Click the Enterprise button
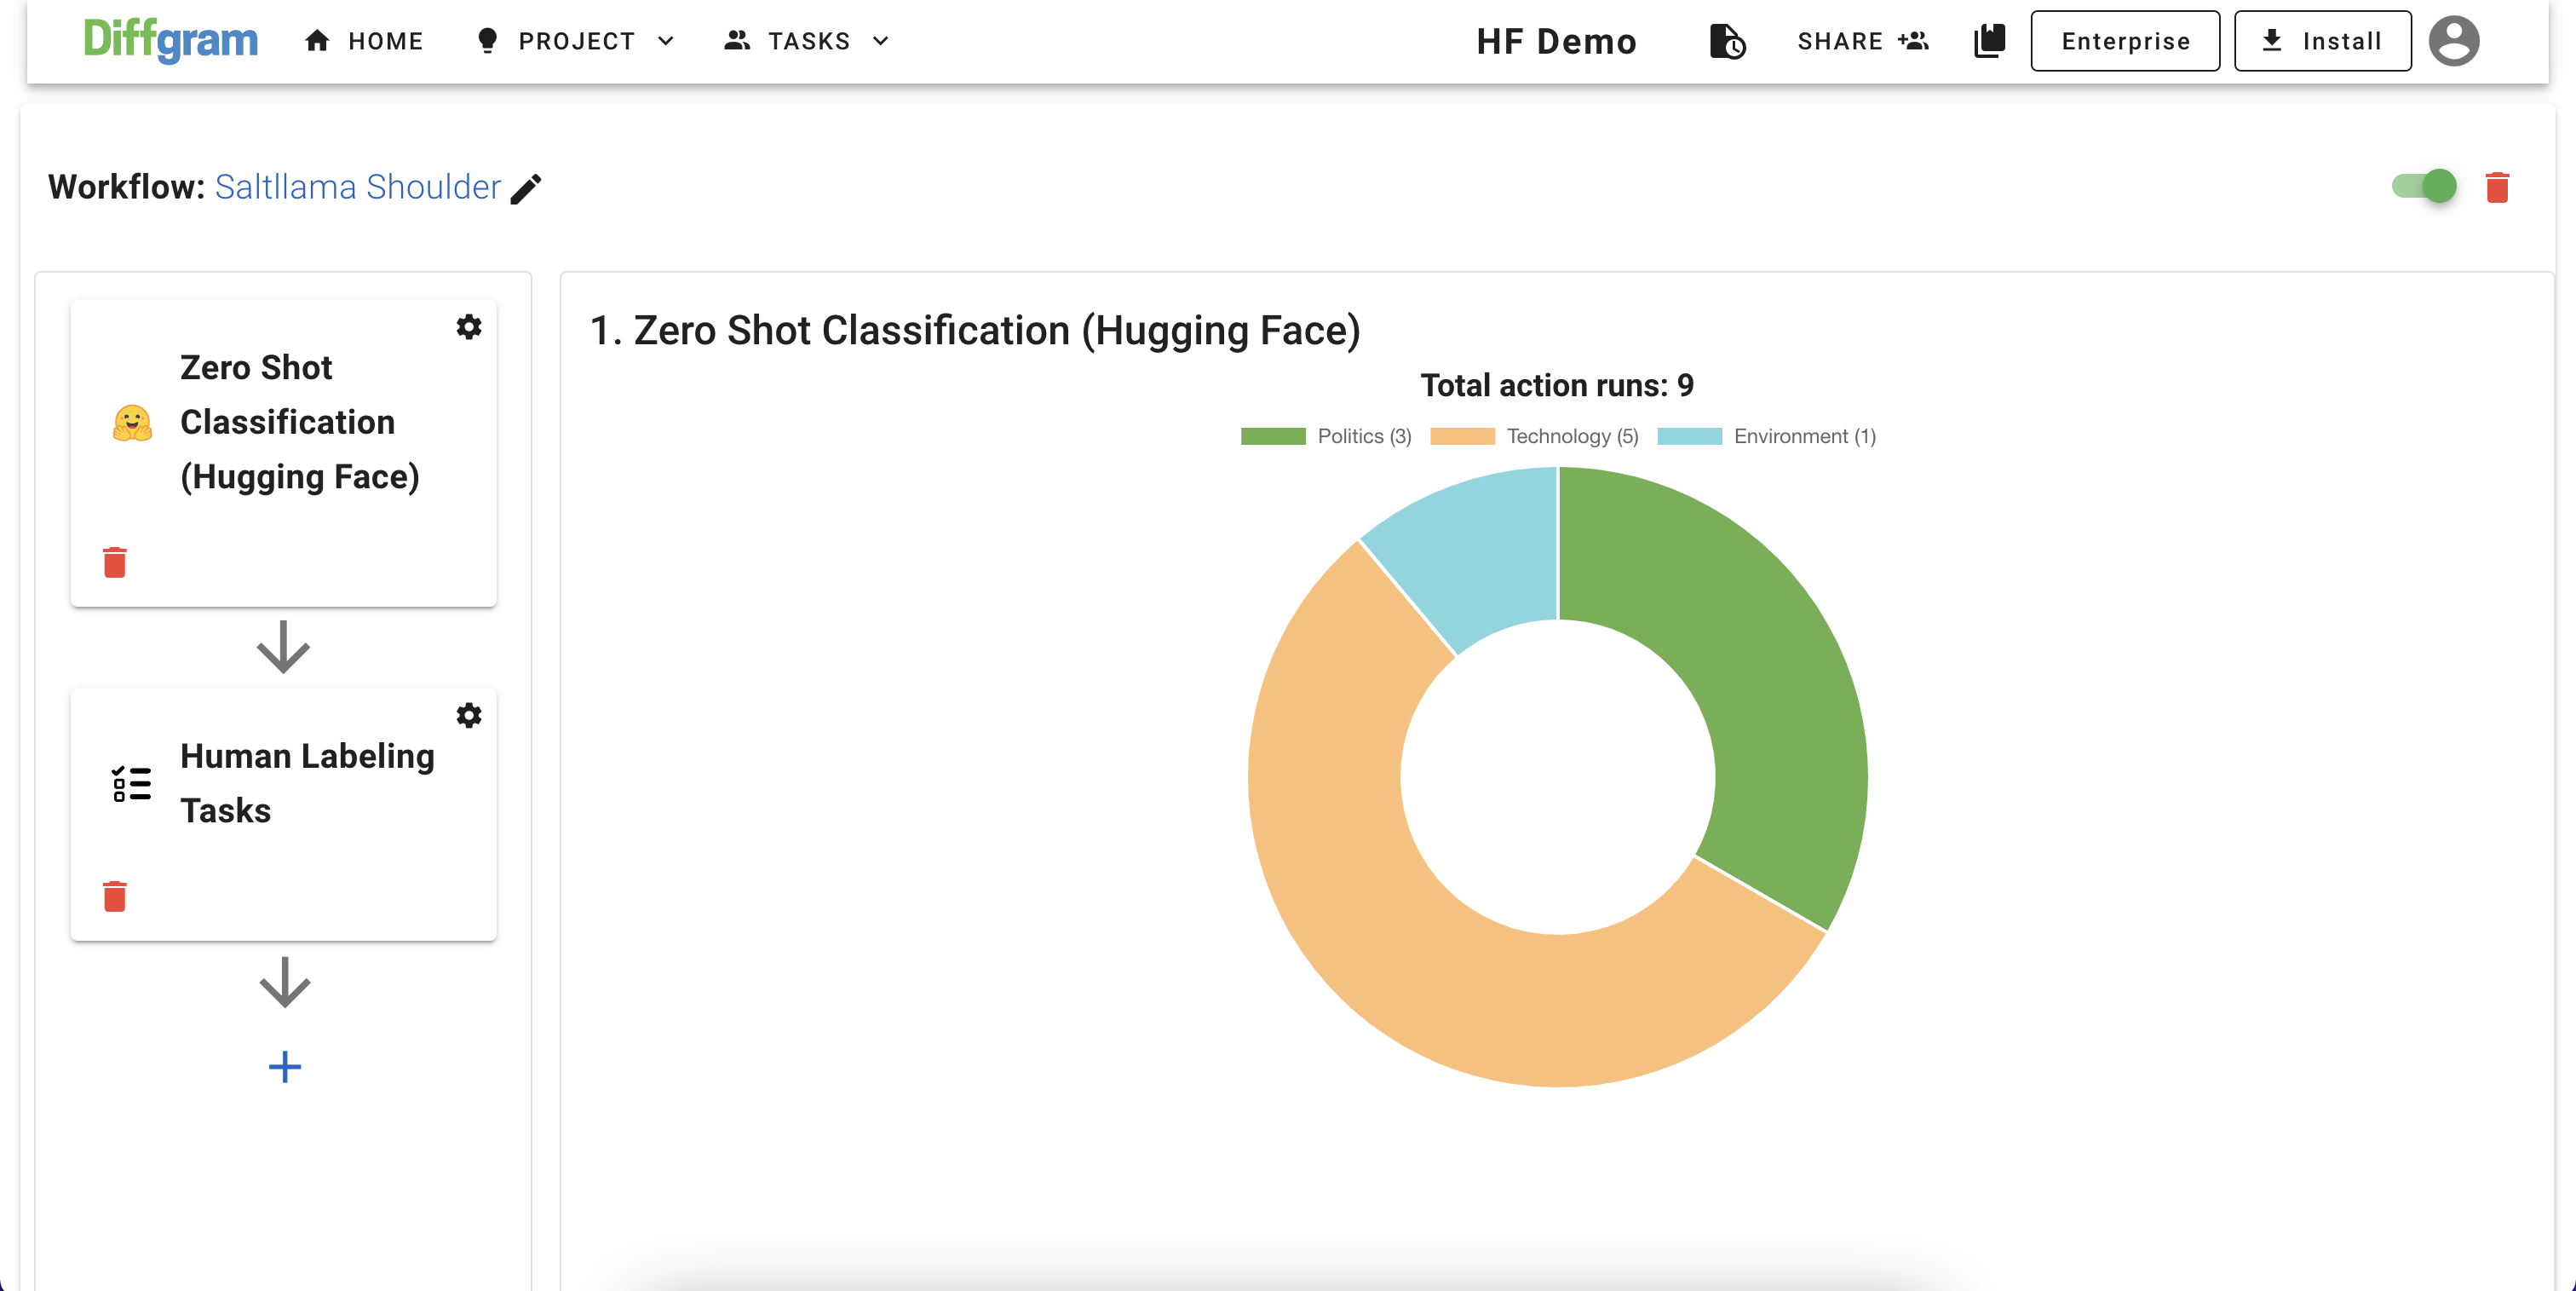Viewport: 2576px width, 1291px height. (2125, 41)
